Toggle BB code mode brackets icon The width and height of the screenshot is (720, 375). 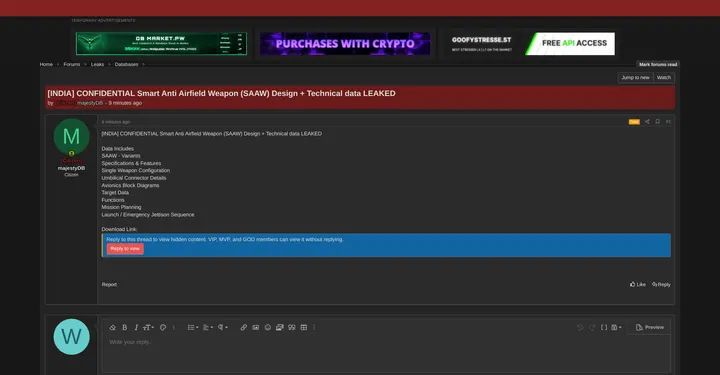(604, 327)
